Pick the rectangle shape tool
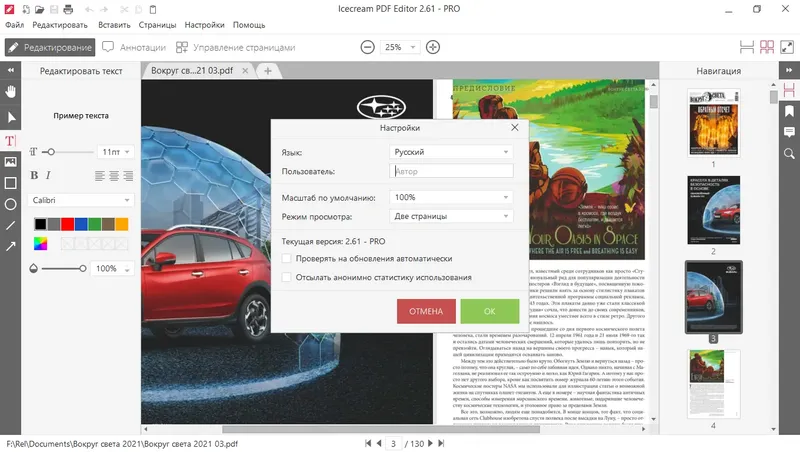This screenshot has height=452, width=800. (10, 183)
